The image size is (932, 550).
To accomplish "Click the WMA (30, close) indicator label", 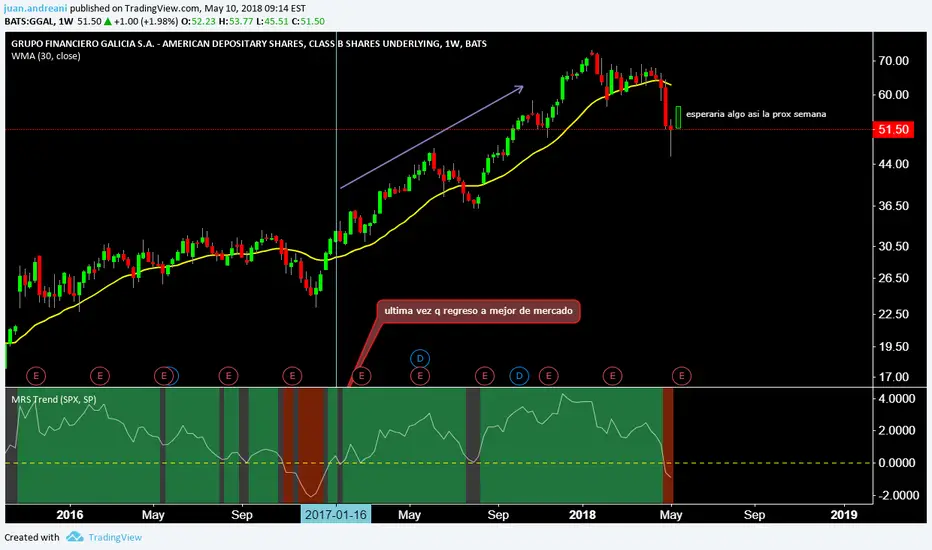I will tap(46, 56).
